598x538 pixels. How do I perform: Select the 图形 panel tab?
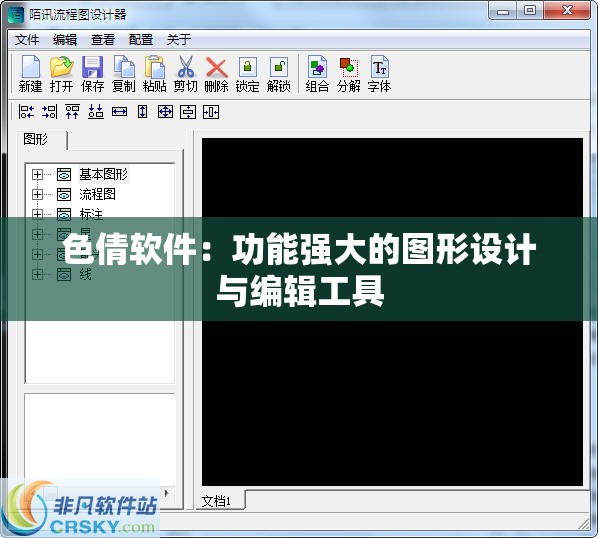35,140
